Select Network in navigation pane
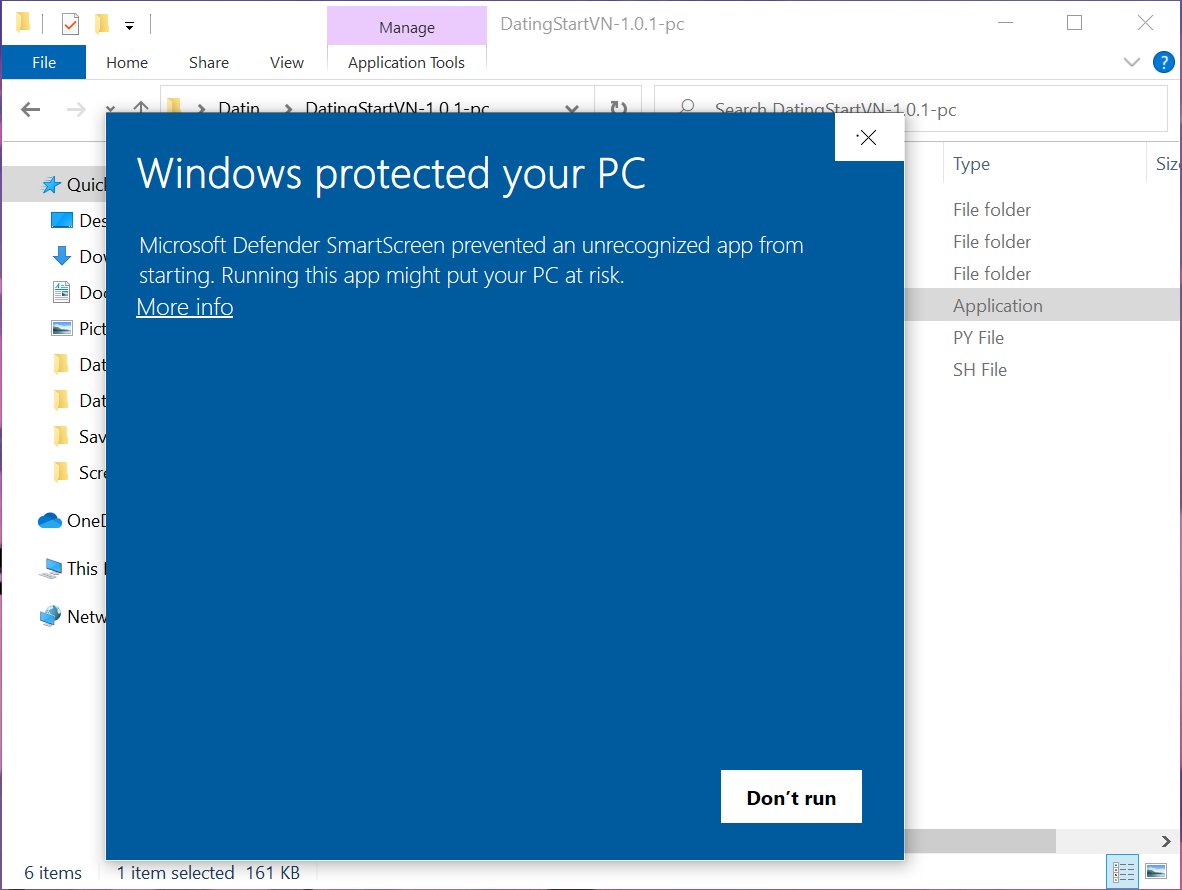Screen dimensions: 1182x890 (x=72, y=616)
